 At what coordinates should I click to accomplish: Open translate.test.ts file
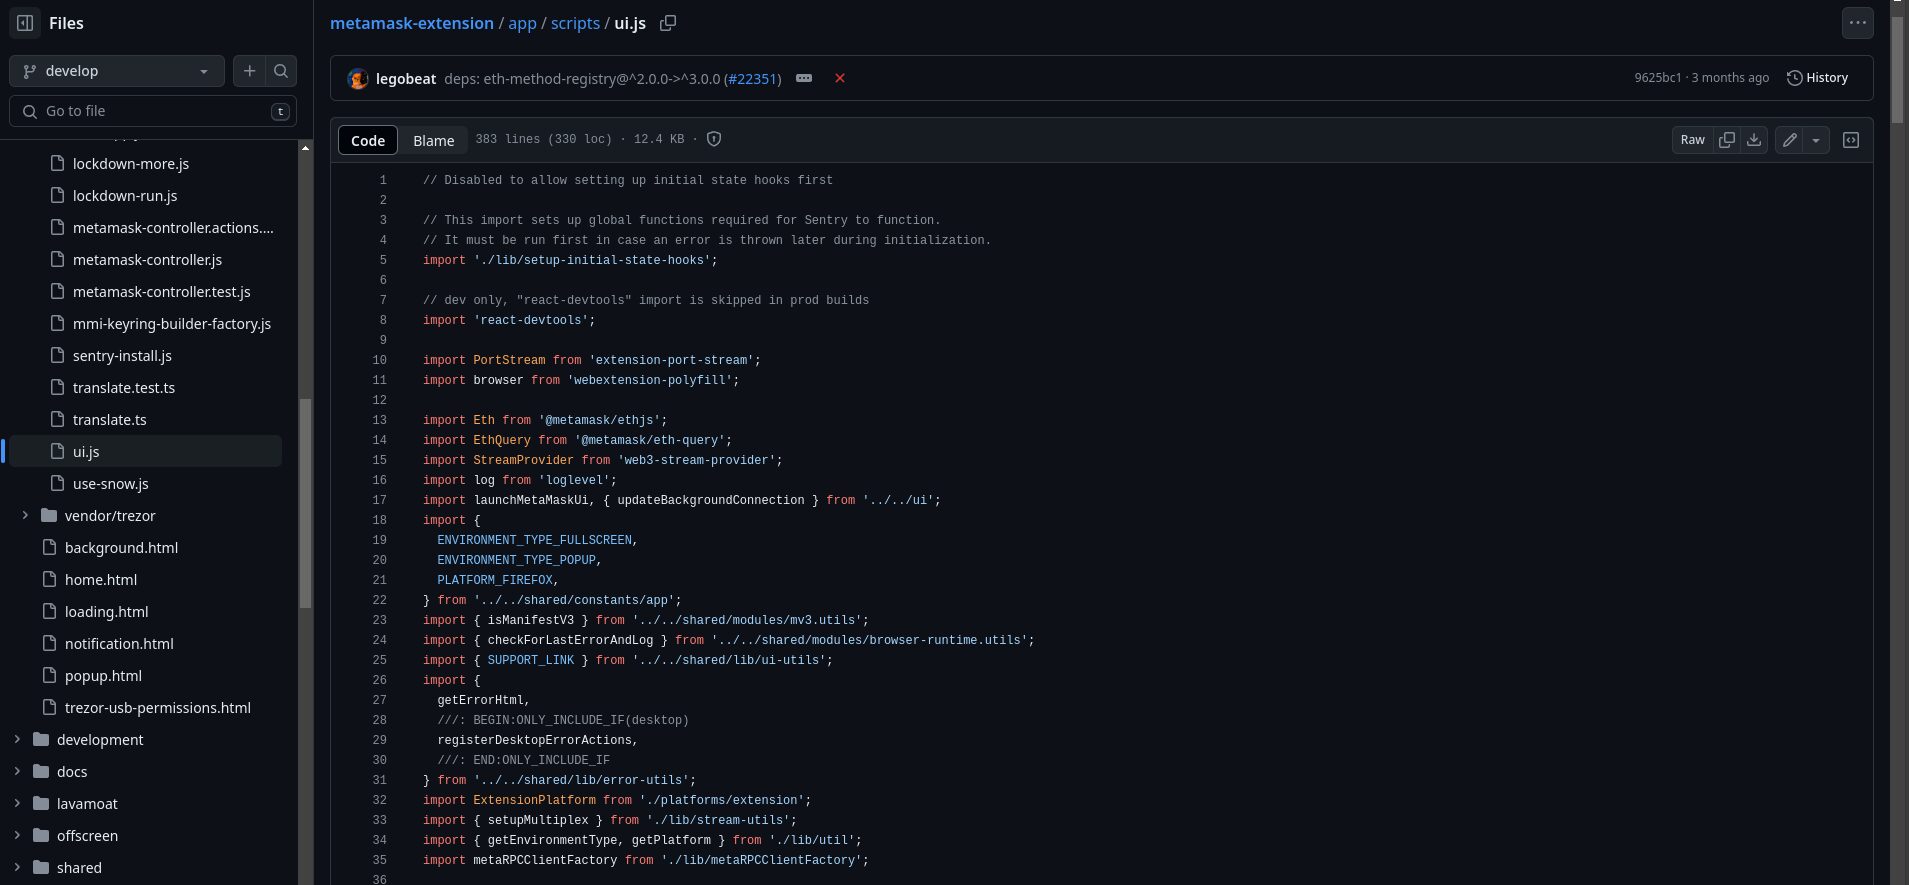pos(123,388)
